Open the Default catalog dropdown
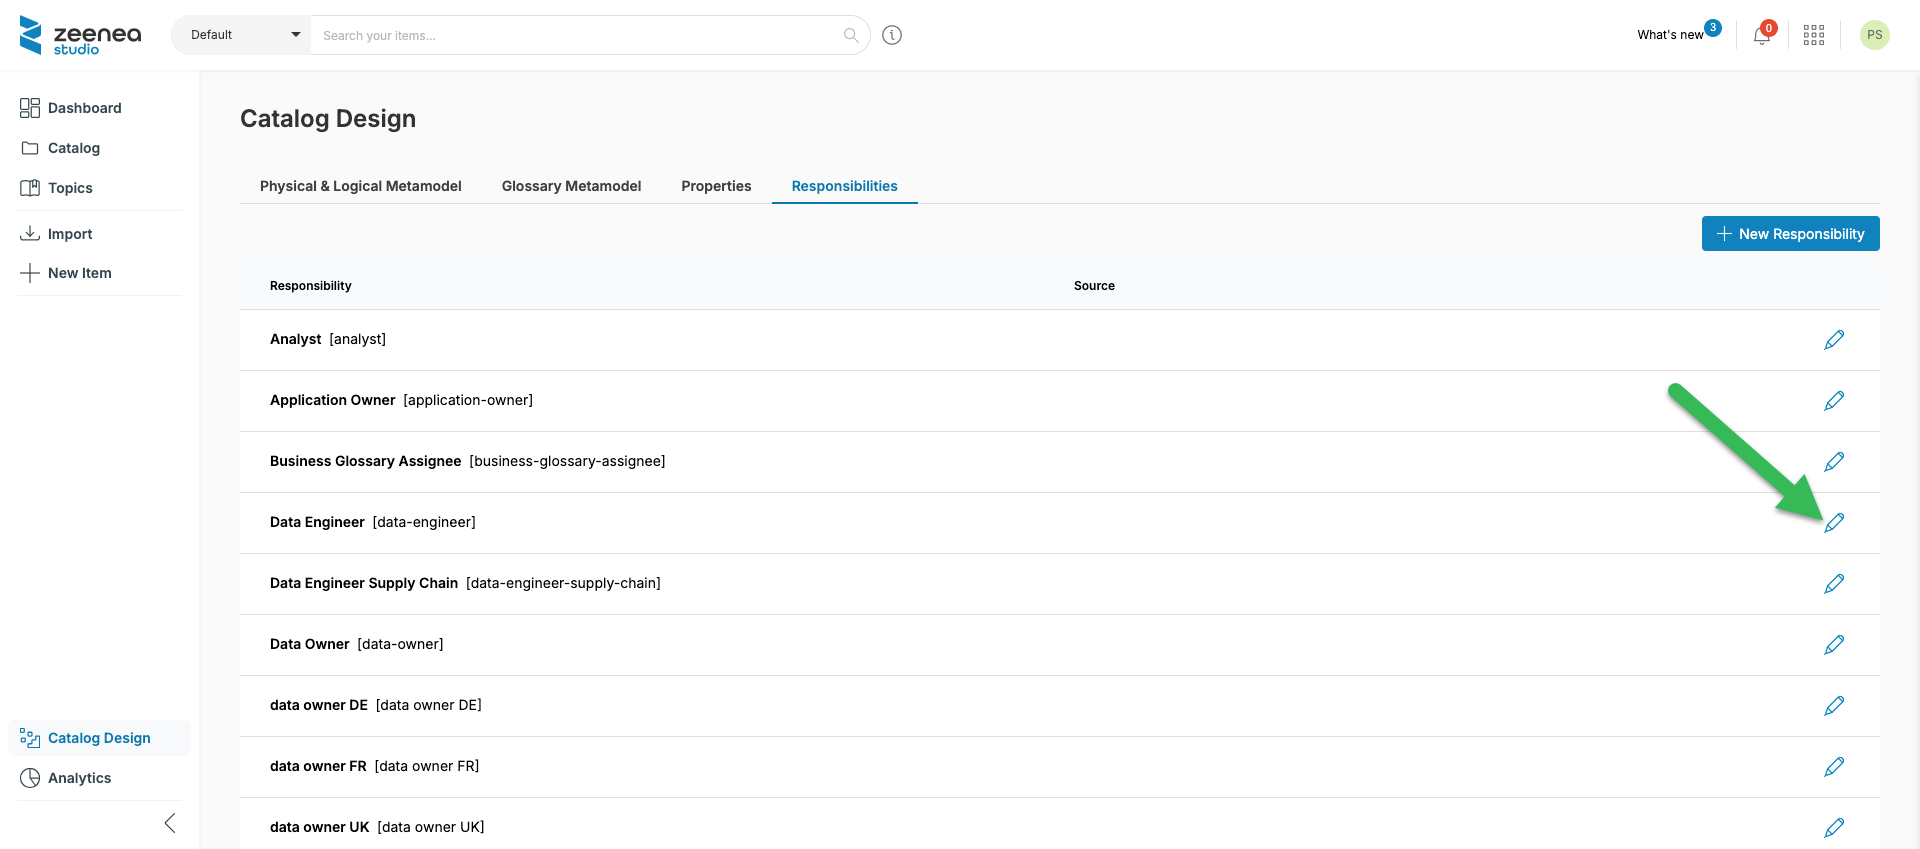 point(242,35)
